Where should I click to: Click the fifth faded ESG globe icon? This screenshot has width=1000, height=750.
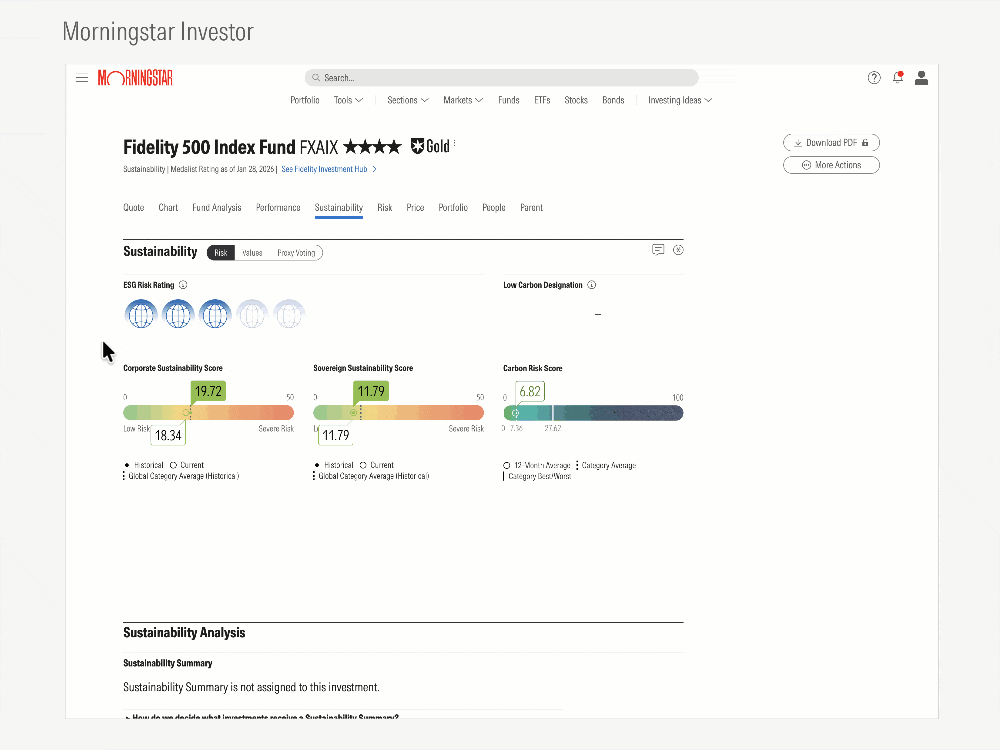pyautogui.click(x=289, y=314)
